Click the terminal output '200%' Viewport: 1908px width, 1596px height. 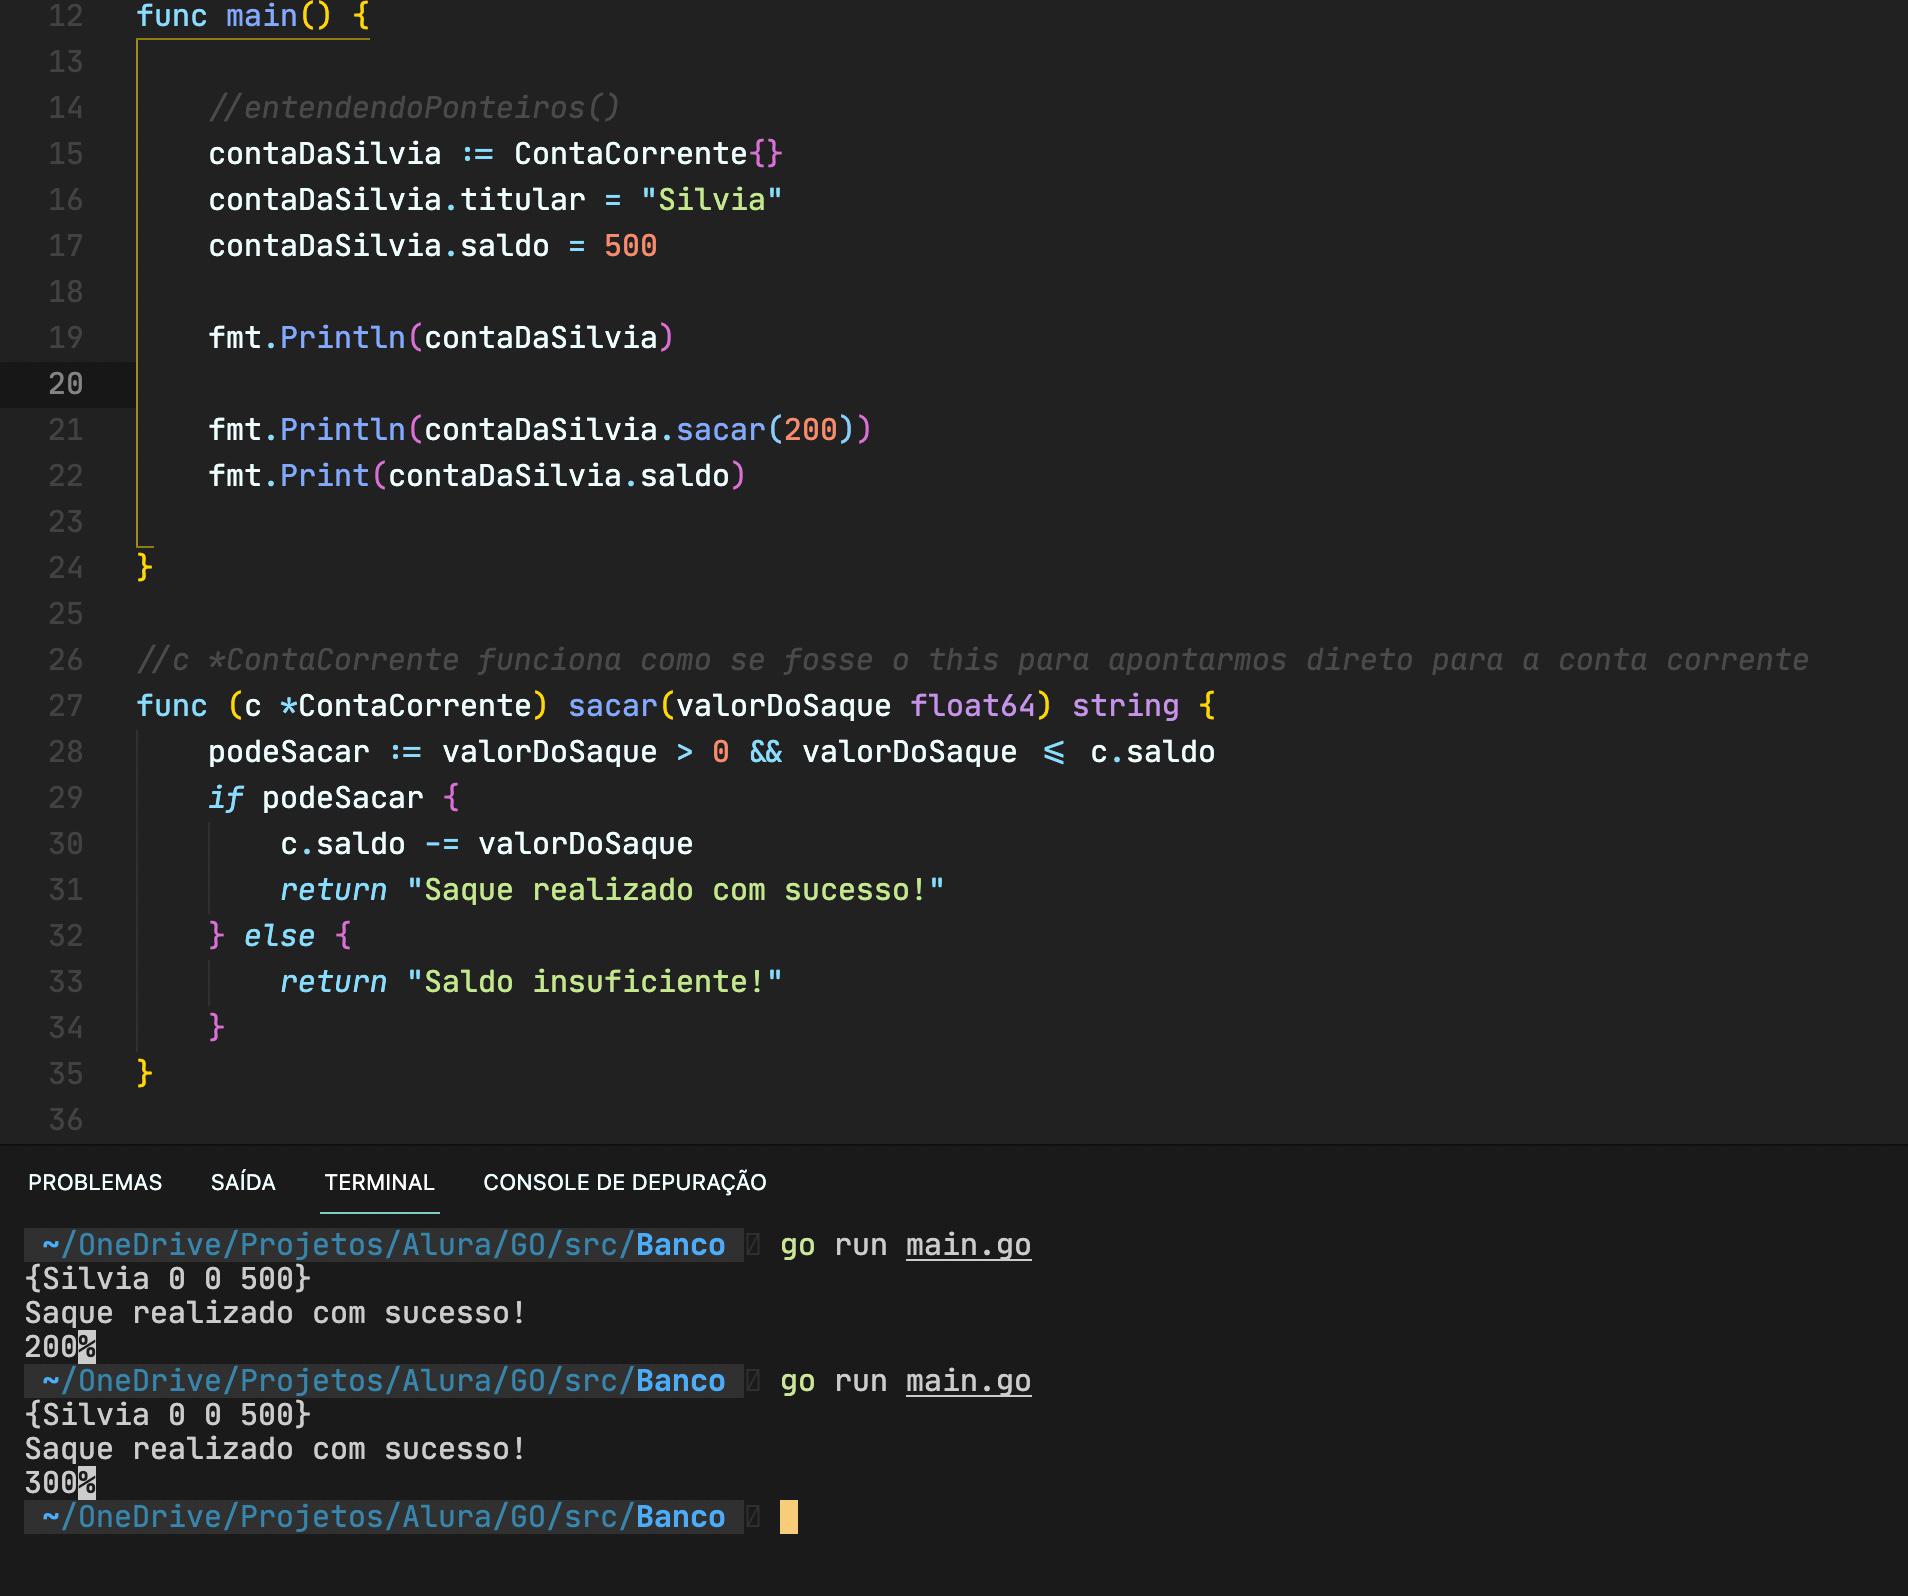60,1347
